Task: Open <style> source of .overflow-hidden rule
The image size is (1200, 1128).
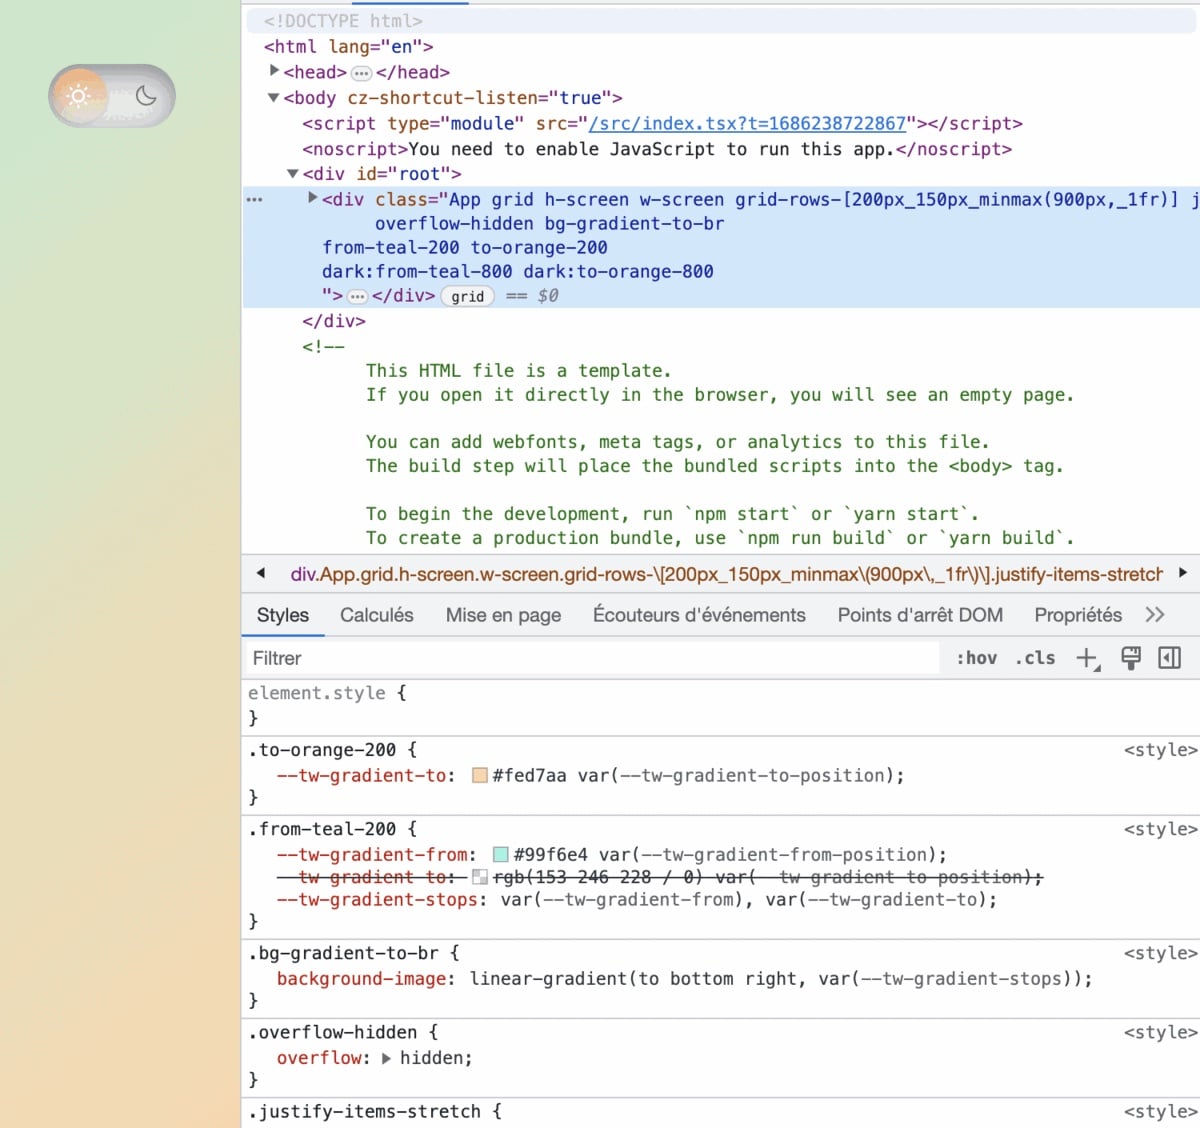Action: (x=1160, y=1032)
